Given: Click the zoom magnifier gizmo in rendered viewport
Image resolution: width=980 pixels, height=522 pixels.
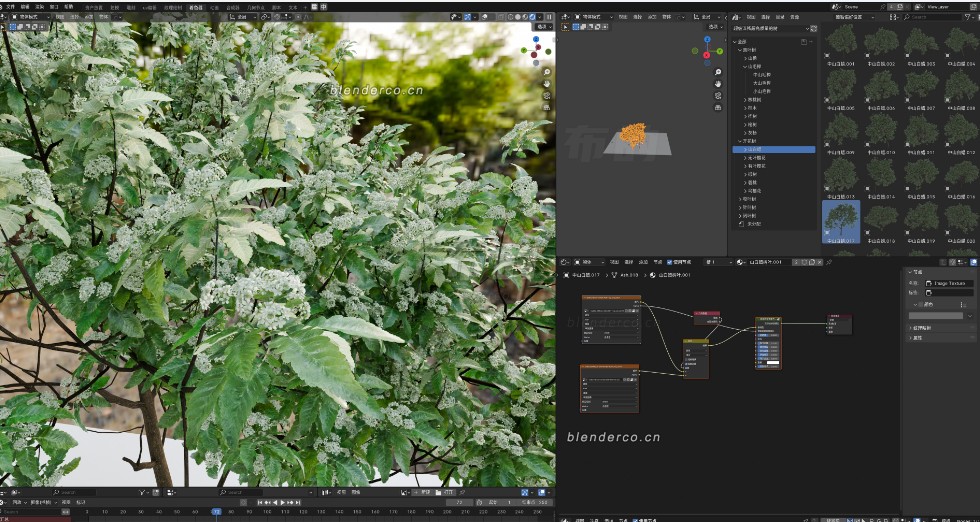Looking at the screenshot, I should pyautogui.click(x=546, y=72).
